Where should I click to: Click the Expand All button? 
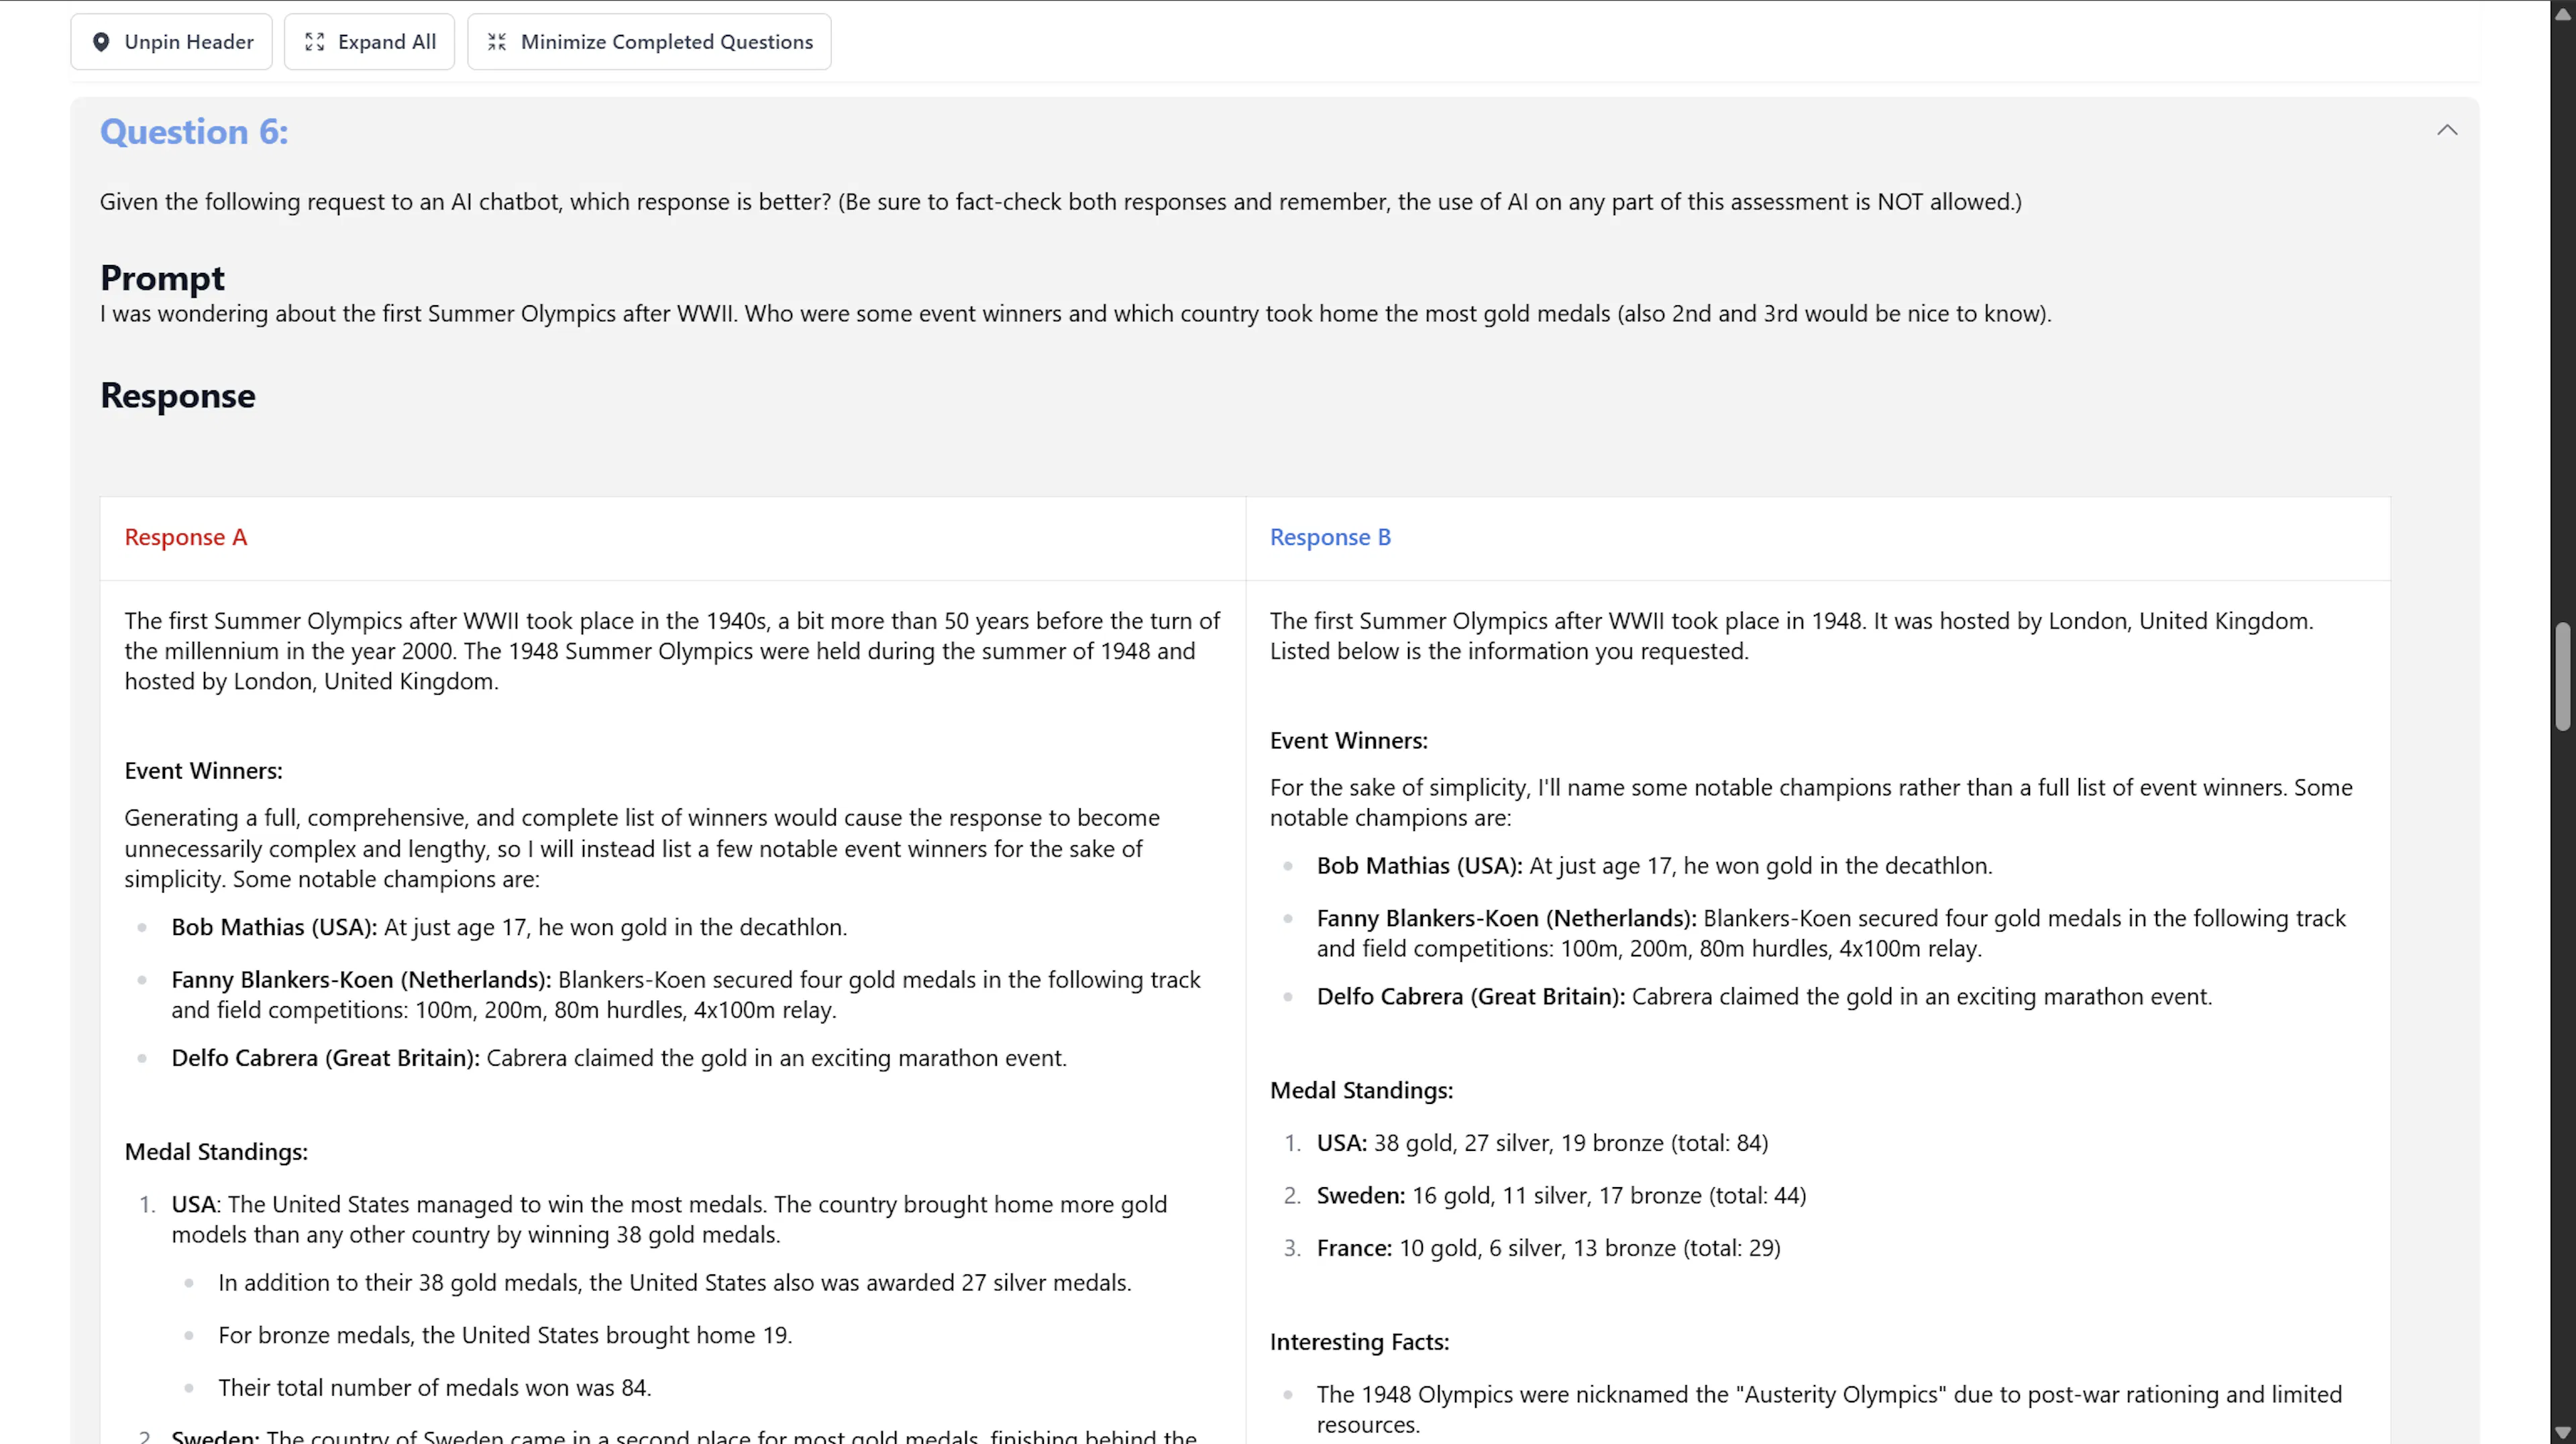click(369, 42)
